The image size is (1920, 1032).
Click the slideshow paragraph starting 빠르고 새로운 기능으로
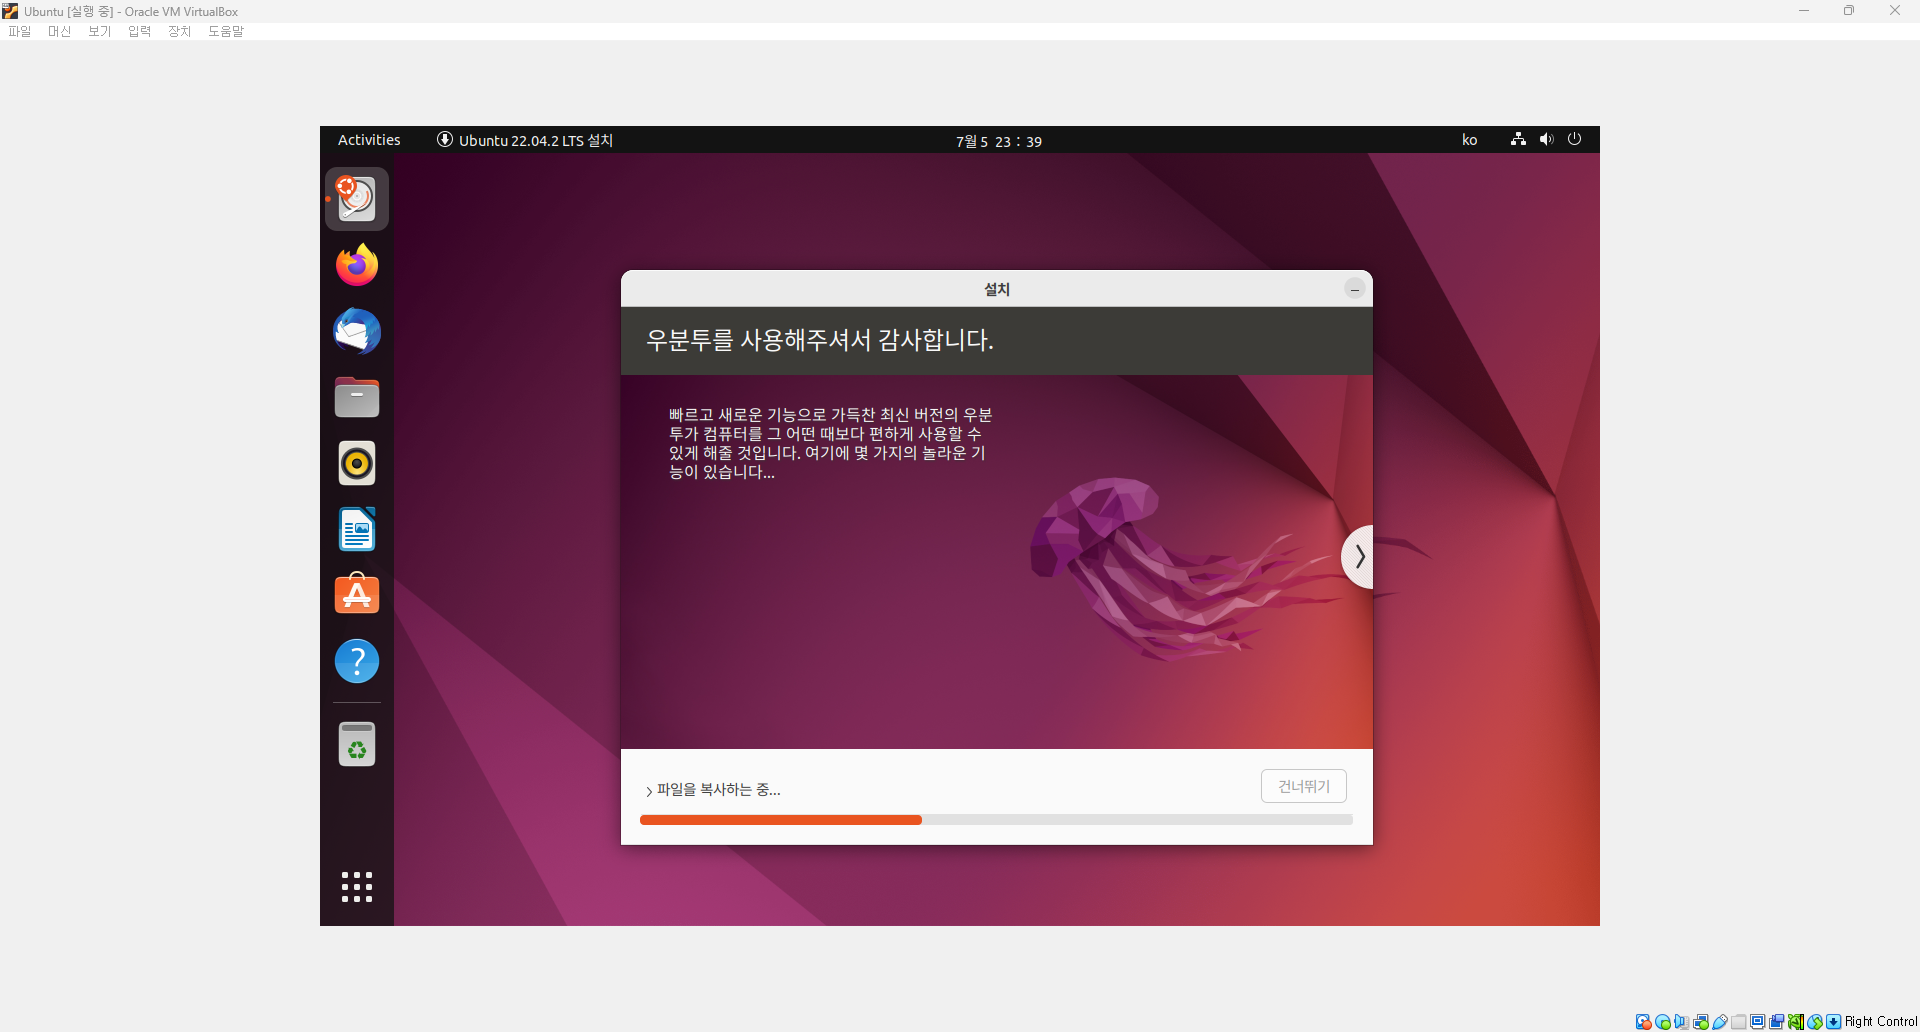click(830, 443)
